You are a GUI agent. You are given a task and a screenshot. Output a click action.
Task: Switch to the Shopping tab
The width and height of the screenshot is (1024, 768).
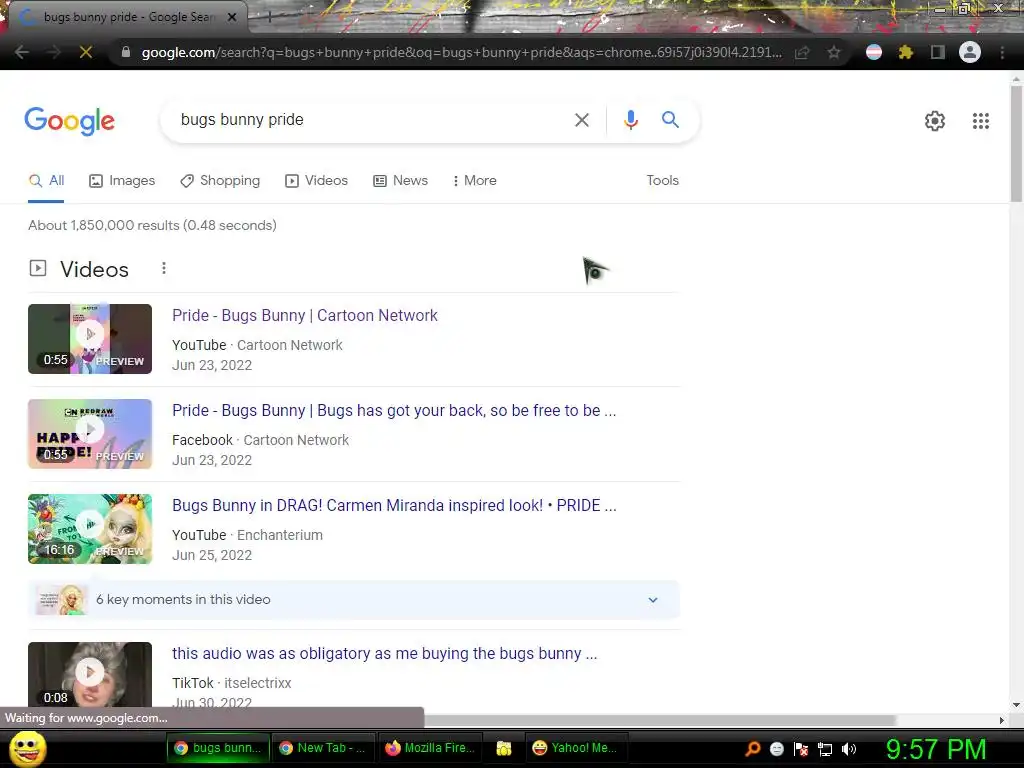[x=220, y=181]
